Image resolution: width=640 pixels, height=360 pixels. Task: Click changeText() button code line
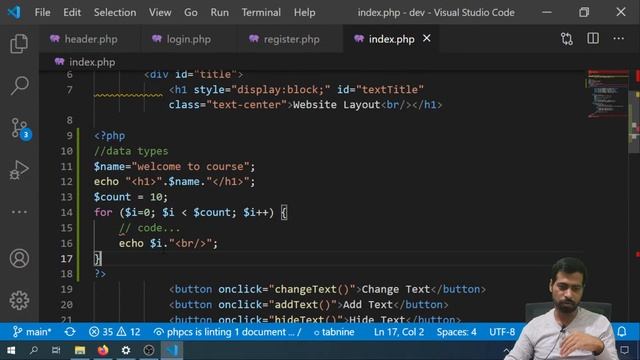coord(327,289)
